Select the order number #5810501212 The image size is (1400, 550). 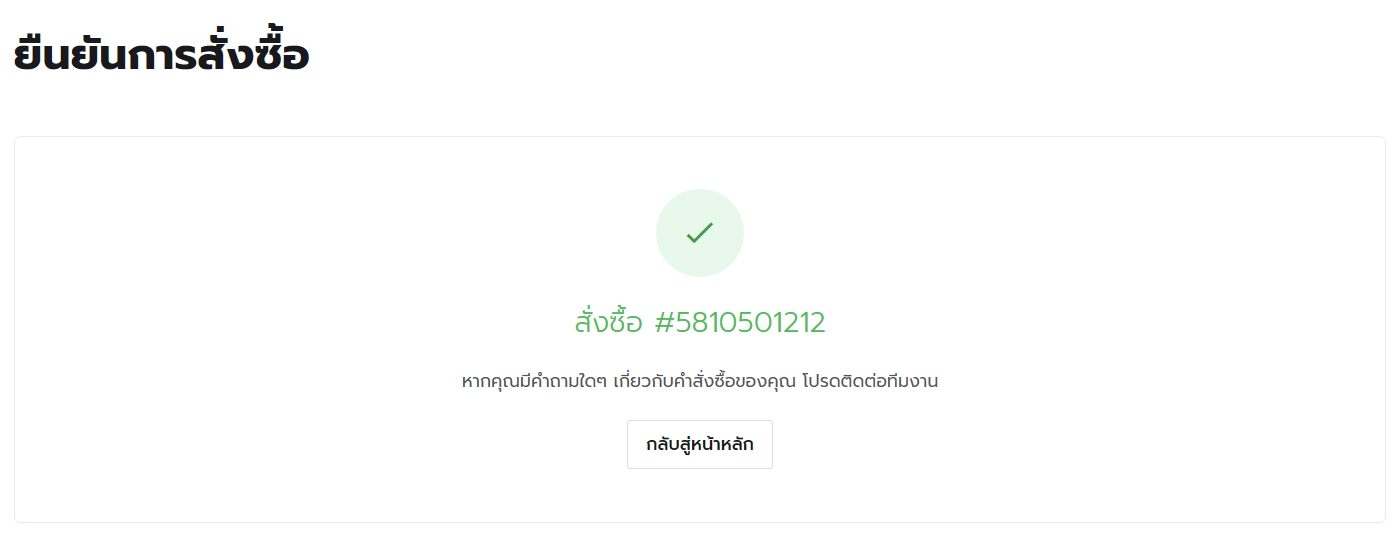click(x=740, y=322)
